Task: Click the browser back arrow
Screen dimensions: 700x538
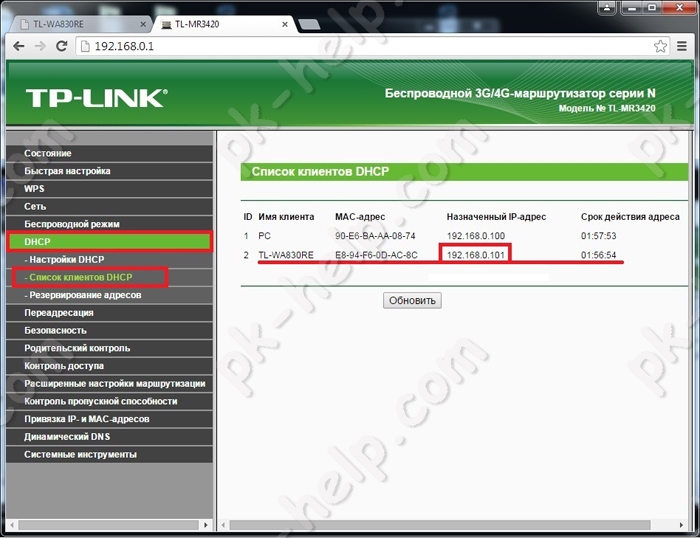Action: point(19,46)
